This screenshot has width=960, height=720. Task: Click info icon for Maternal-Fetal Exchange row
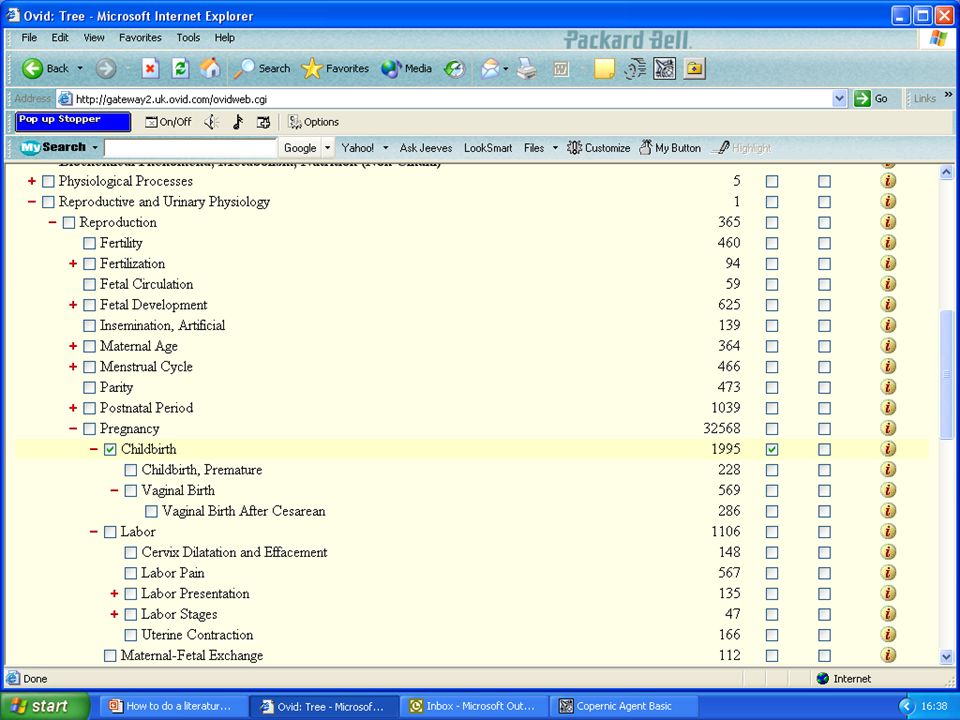(x=888, y=655)
